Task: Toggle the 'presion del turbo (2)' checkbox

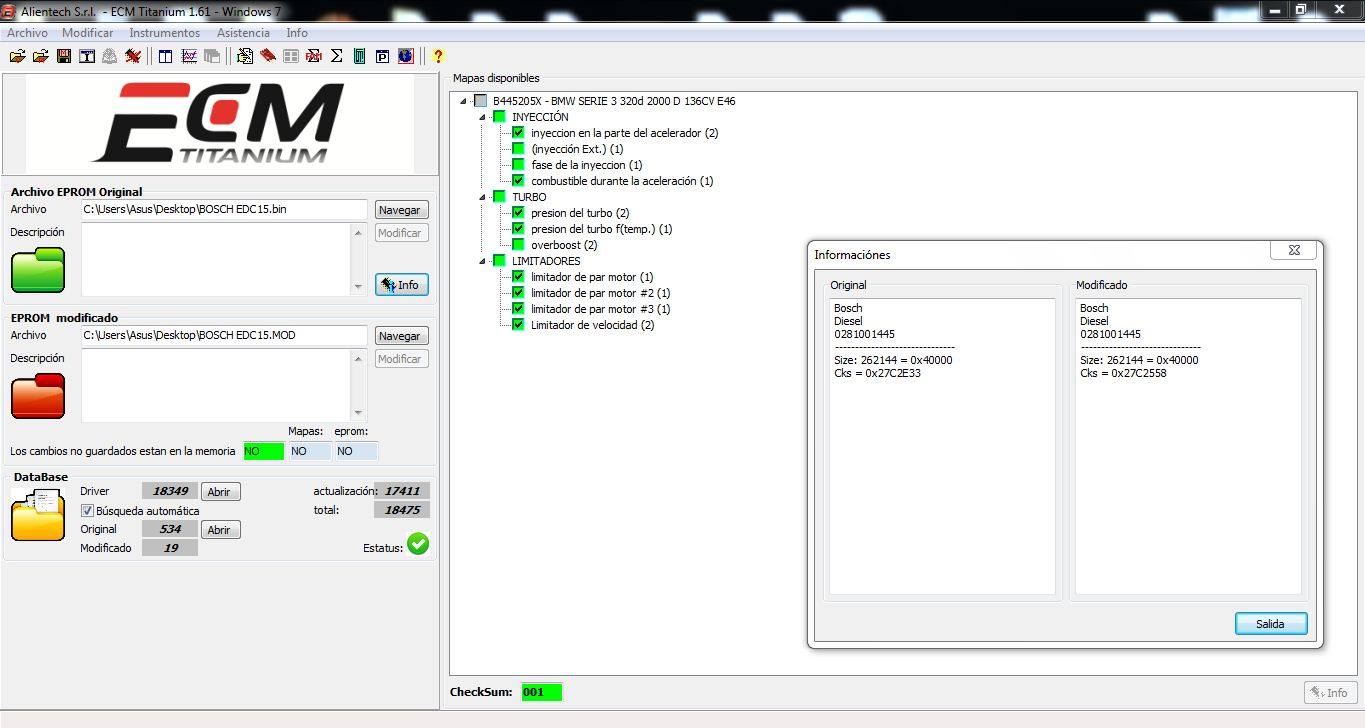Action: pyautogui.click(x=518, y=213)
